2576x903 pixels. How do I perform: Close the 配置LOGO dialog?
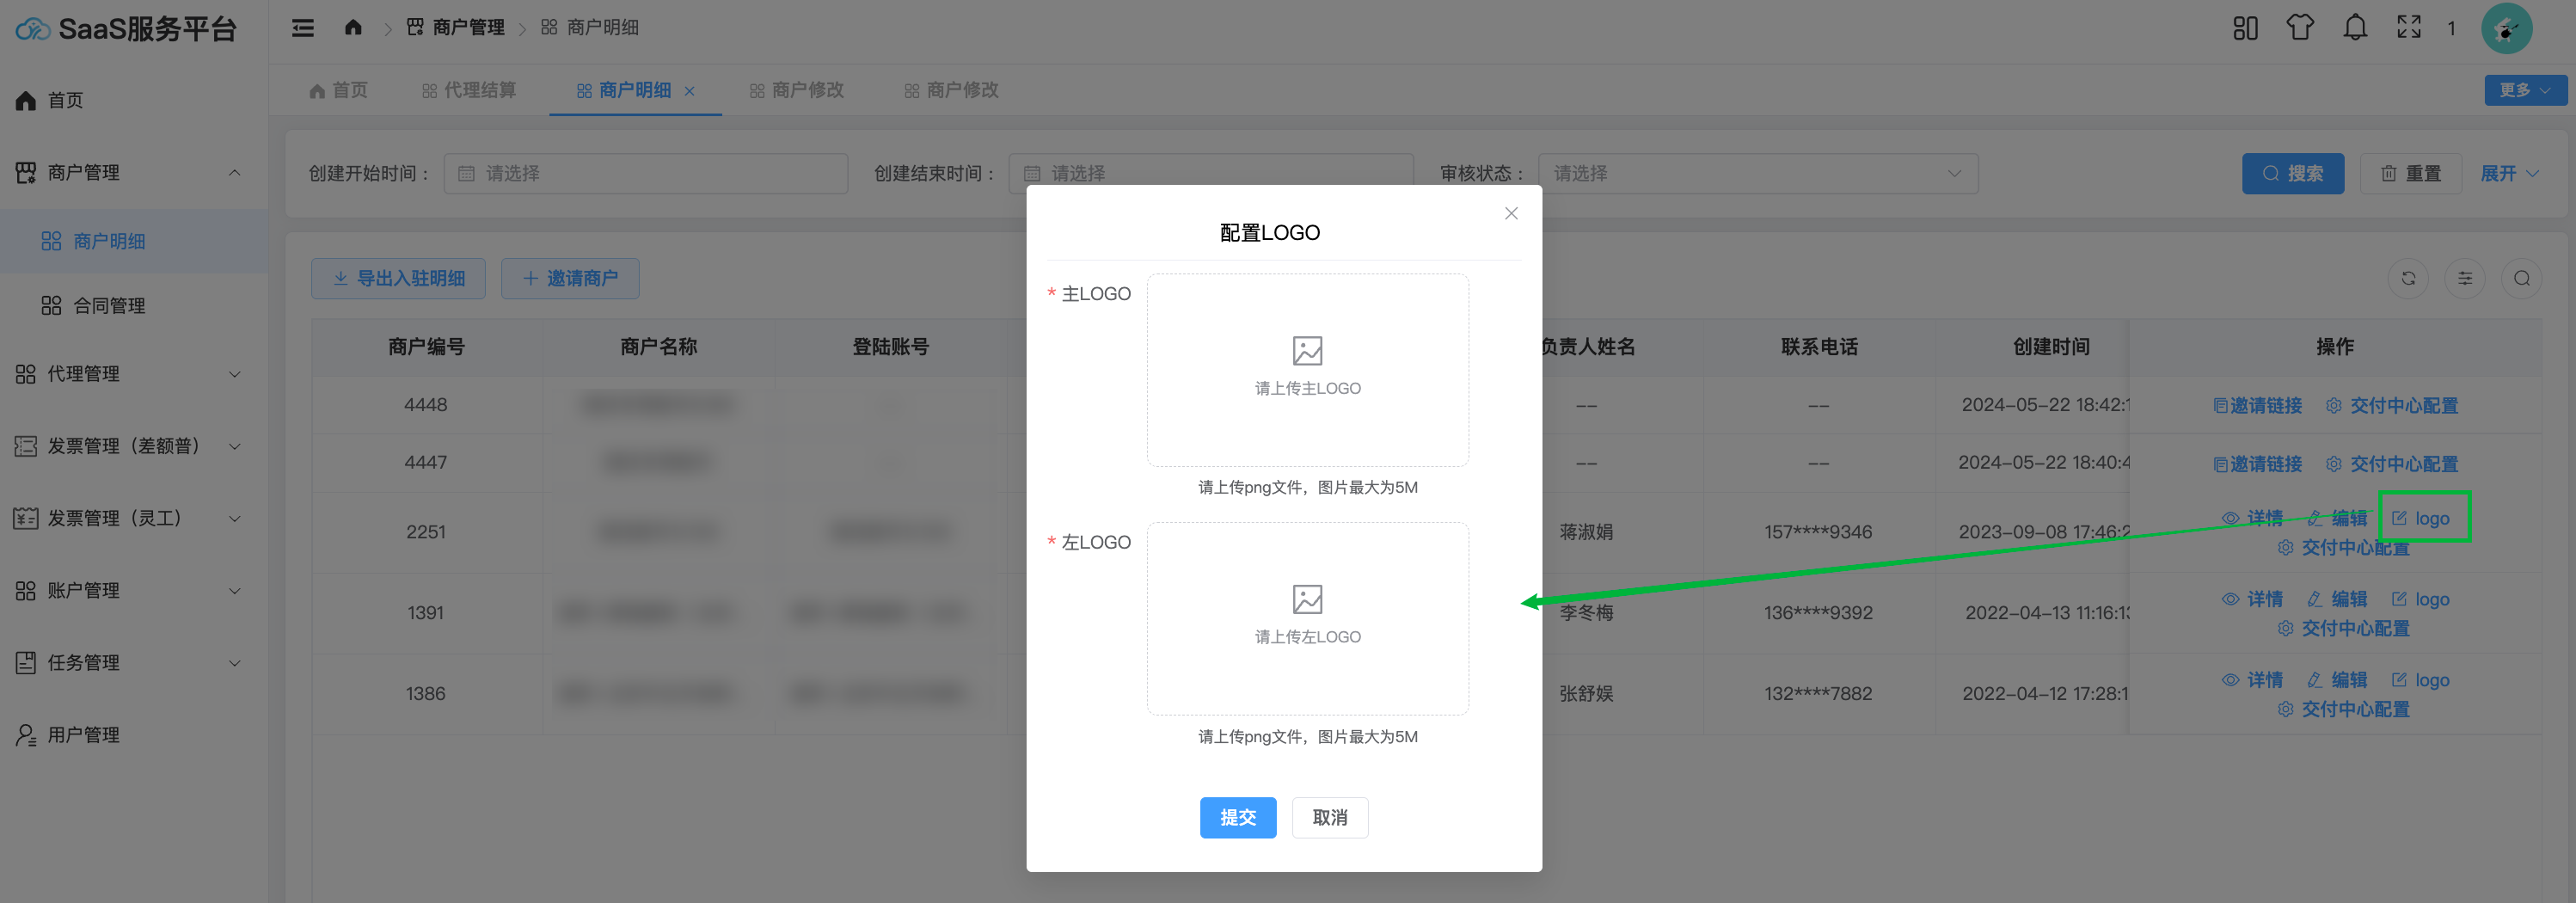pyautogui.click(x=1511, y=214)
